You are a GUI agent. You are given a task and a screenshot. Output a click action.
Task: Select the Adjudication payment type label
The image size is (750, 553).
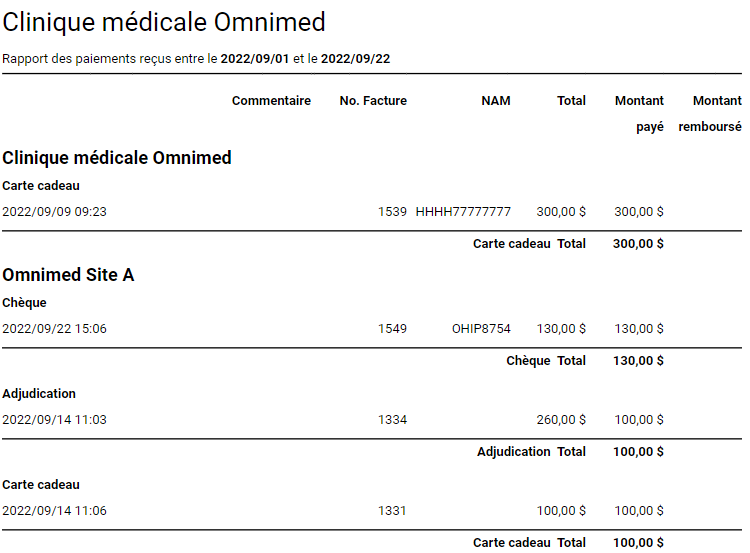point(39,394)
